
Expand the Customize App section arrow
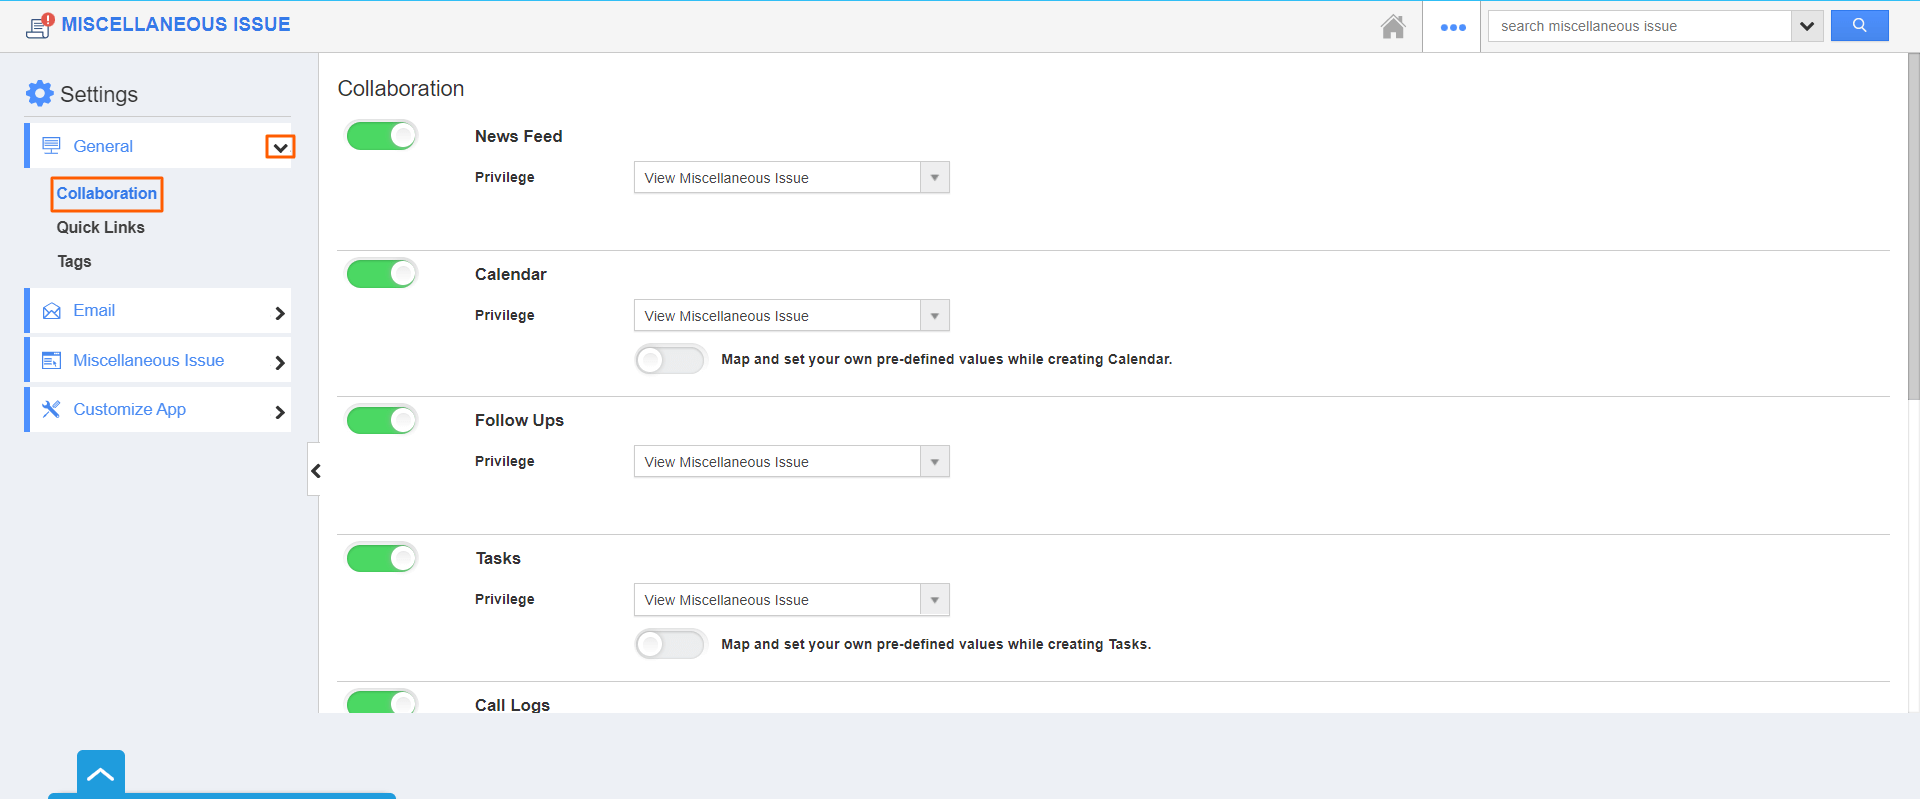[x=280, y=412]
